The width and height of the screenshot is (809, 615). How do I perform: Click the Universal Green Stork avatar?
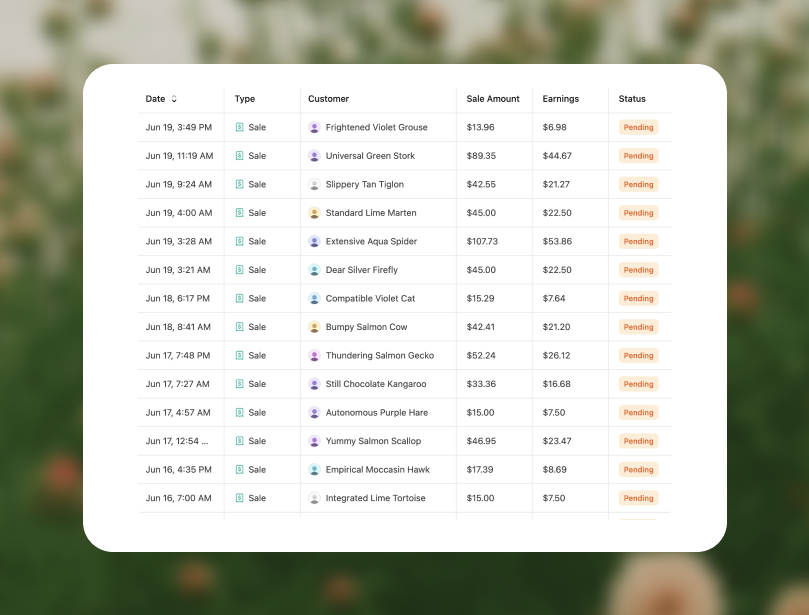314,156
